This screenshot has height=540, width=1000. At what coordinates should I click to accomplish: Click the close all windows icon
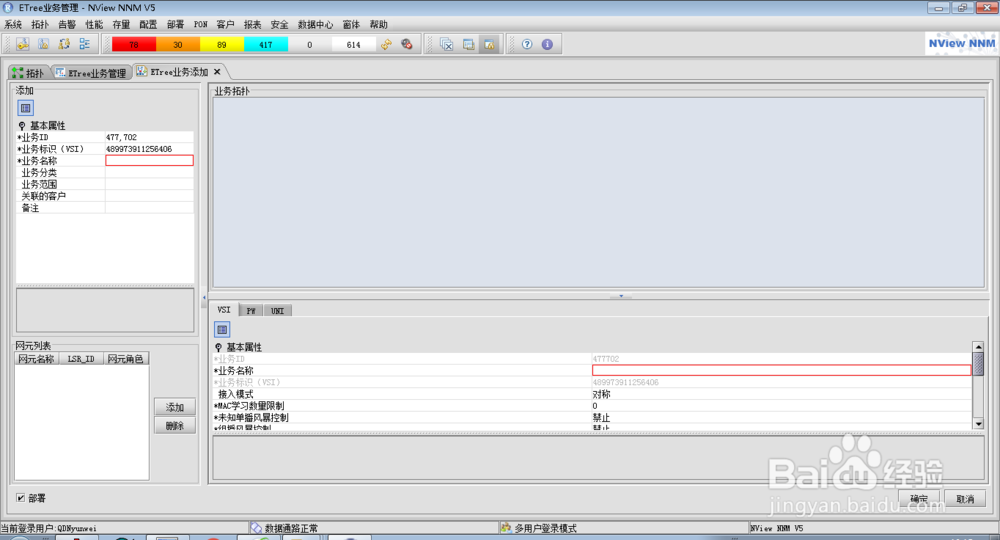click(447, 44)
